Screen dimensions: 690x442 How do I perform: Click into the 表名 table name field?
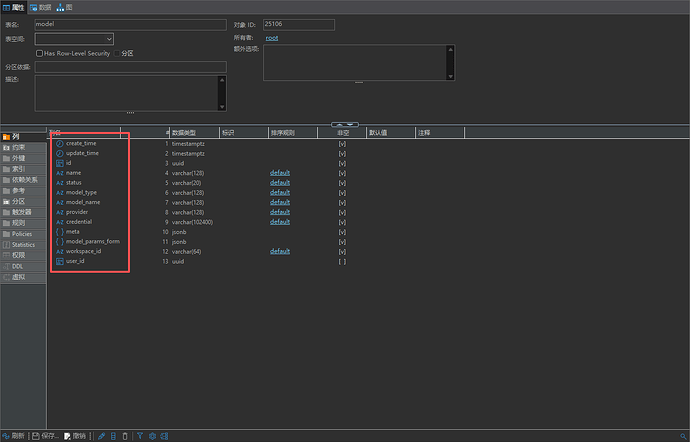click(x=131, y=25)
